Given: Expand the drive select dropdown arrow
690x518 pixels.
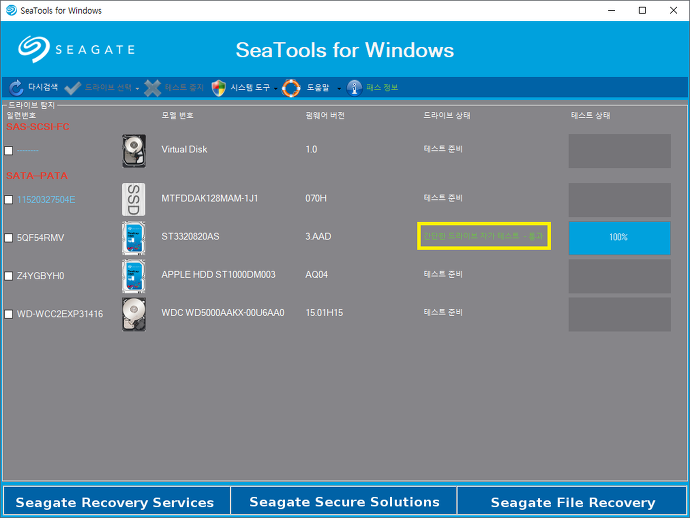Looking at the screenshot, I should (137, 89).
